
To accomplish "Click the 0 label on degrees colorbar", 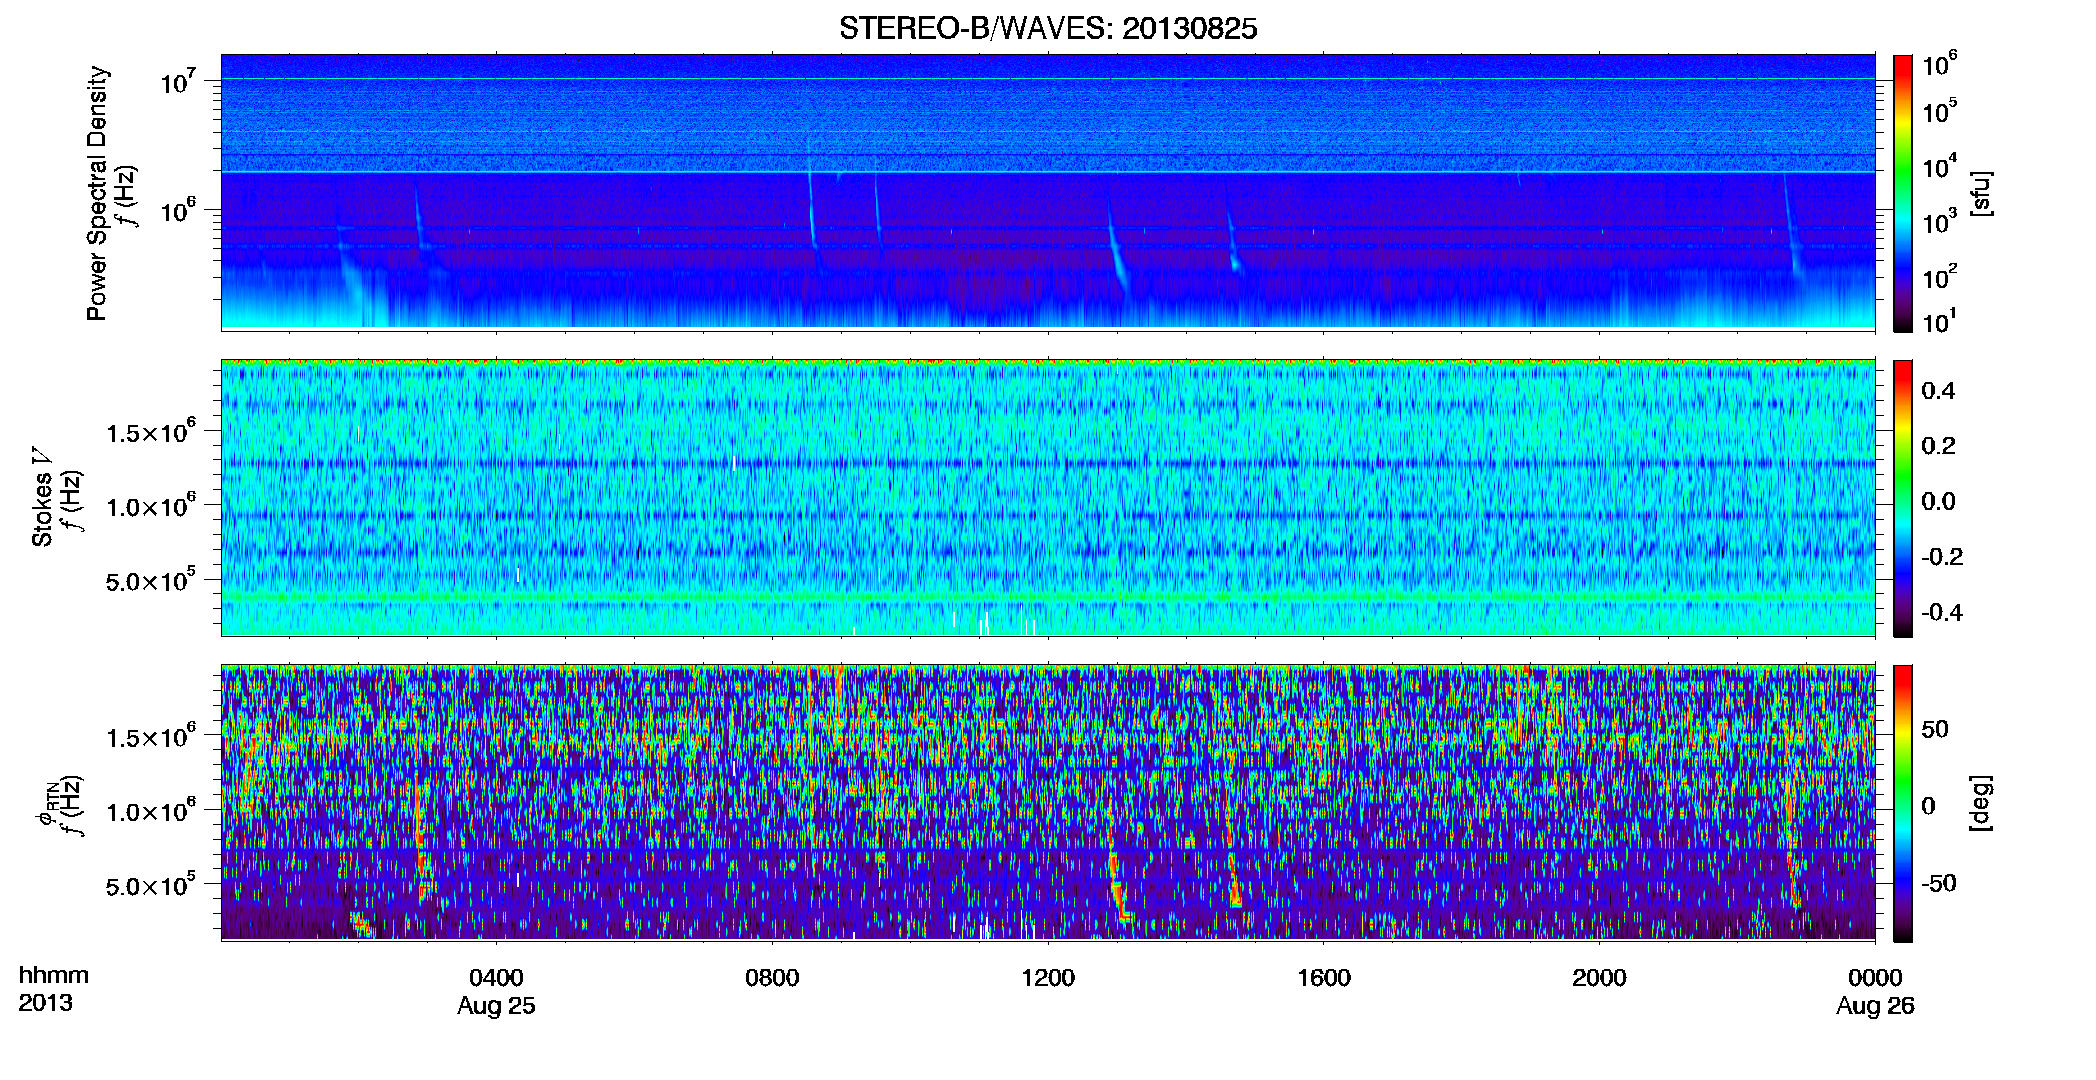I will click(1929, 805).
